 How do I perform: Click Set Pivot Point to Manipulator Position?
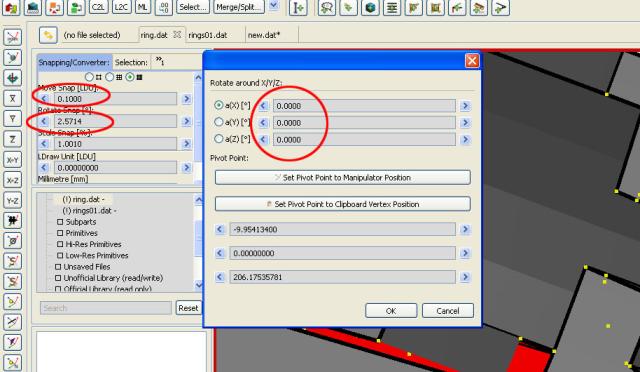pyautogui.click(x=342, y=178)
